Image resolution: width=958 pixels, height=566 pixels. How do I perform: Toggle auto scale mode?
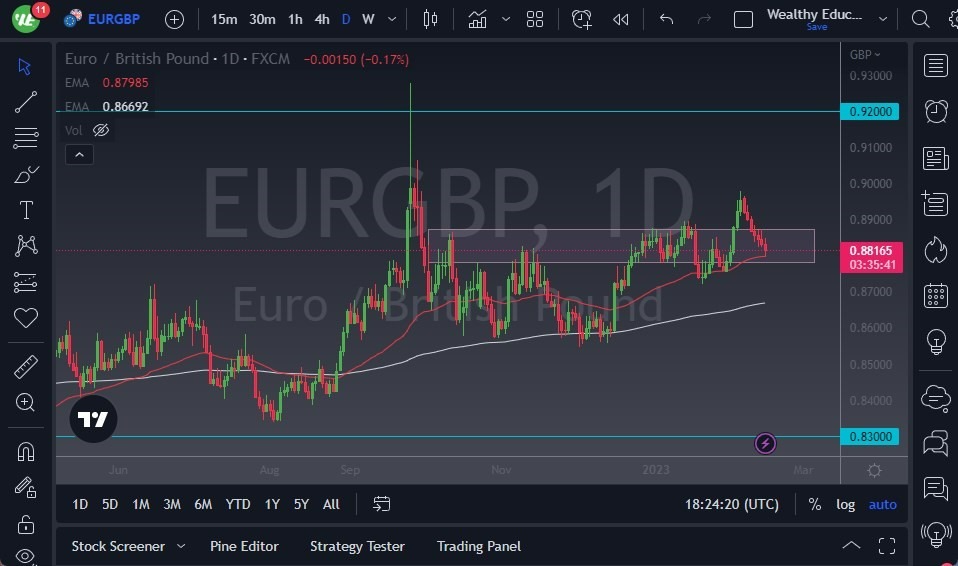883,504
